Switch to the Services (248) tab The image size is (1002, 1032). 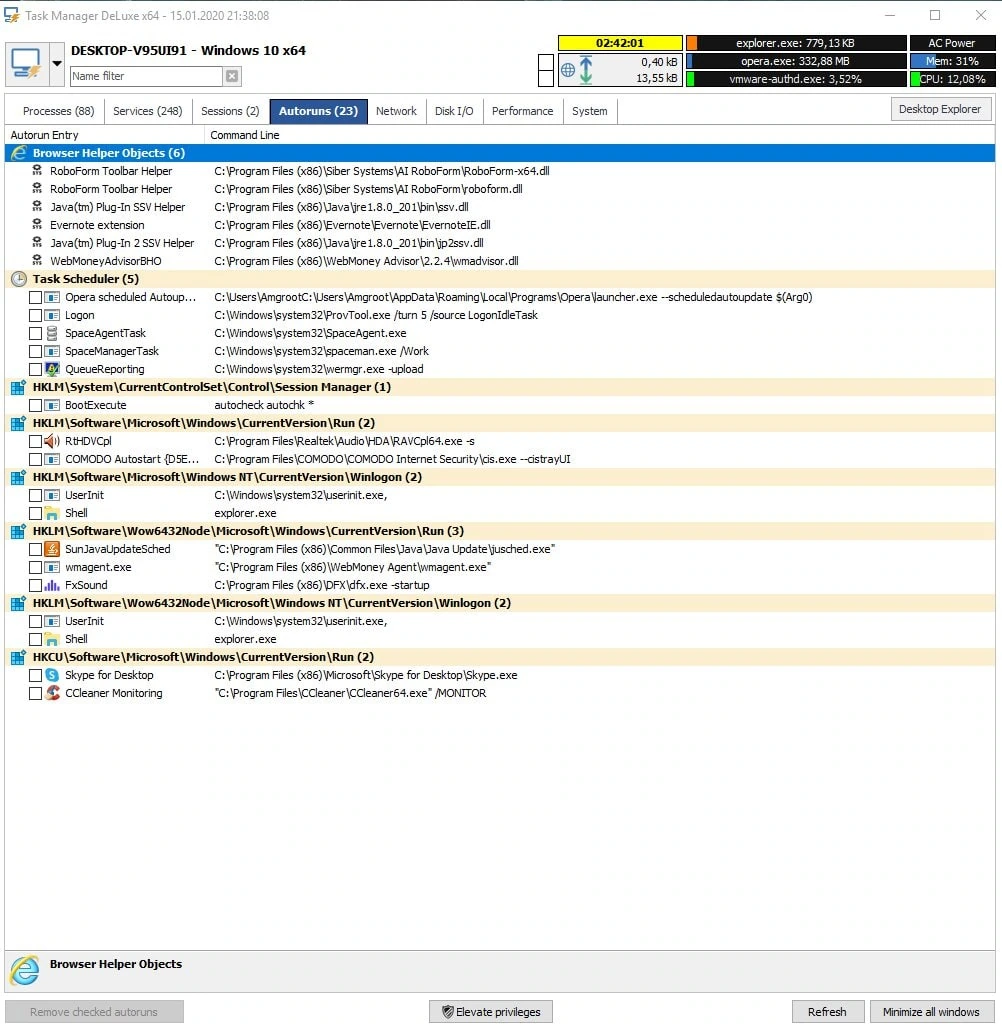(147, 111)
